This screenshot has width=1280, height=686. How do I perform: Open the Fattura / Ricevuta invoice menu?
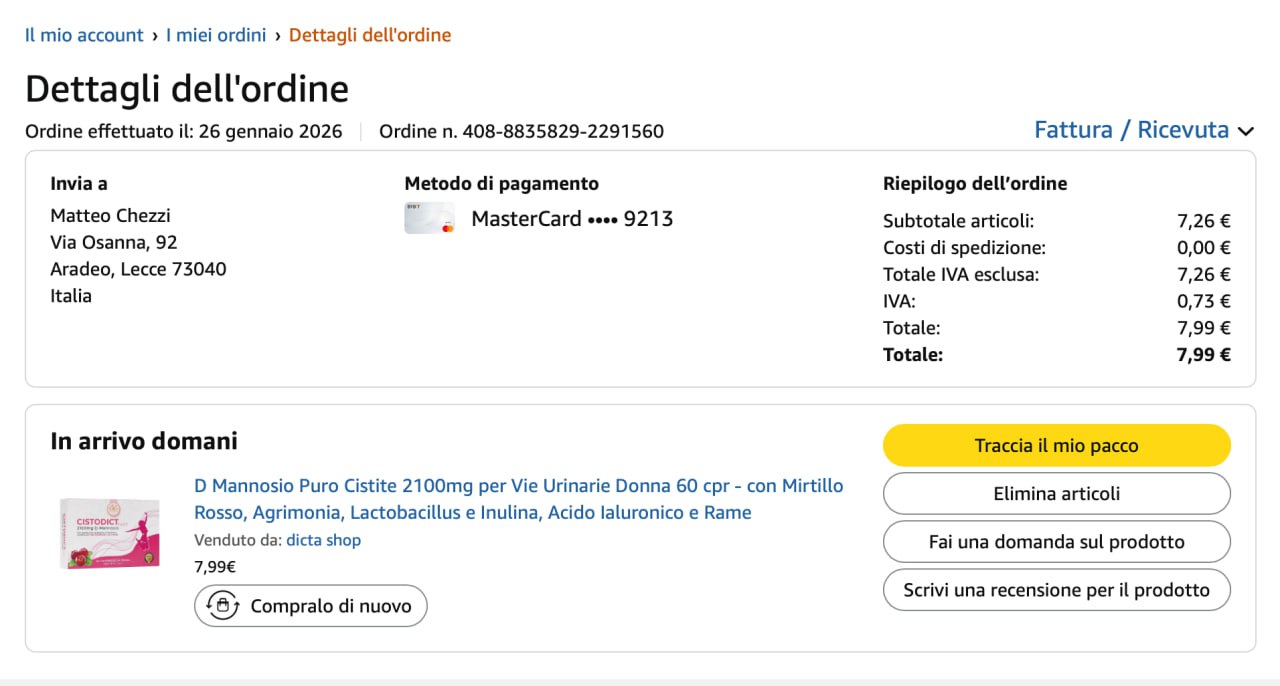click(1131, 130)
